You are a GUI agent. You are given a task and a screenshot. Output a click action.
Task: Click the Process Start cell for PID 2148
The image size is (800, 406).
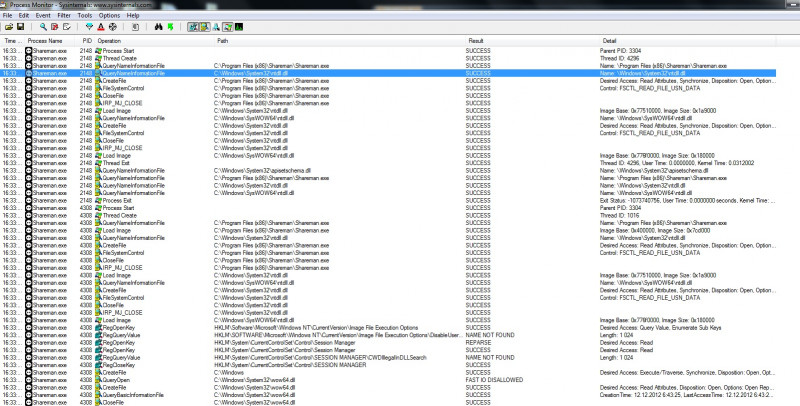[x=118, y=51]
